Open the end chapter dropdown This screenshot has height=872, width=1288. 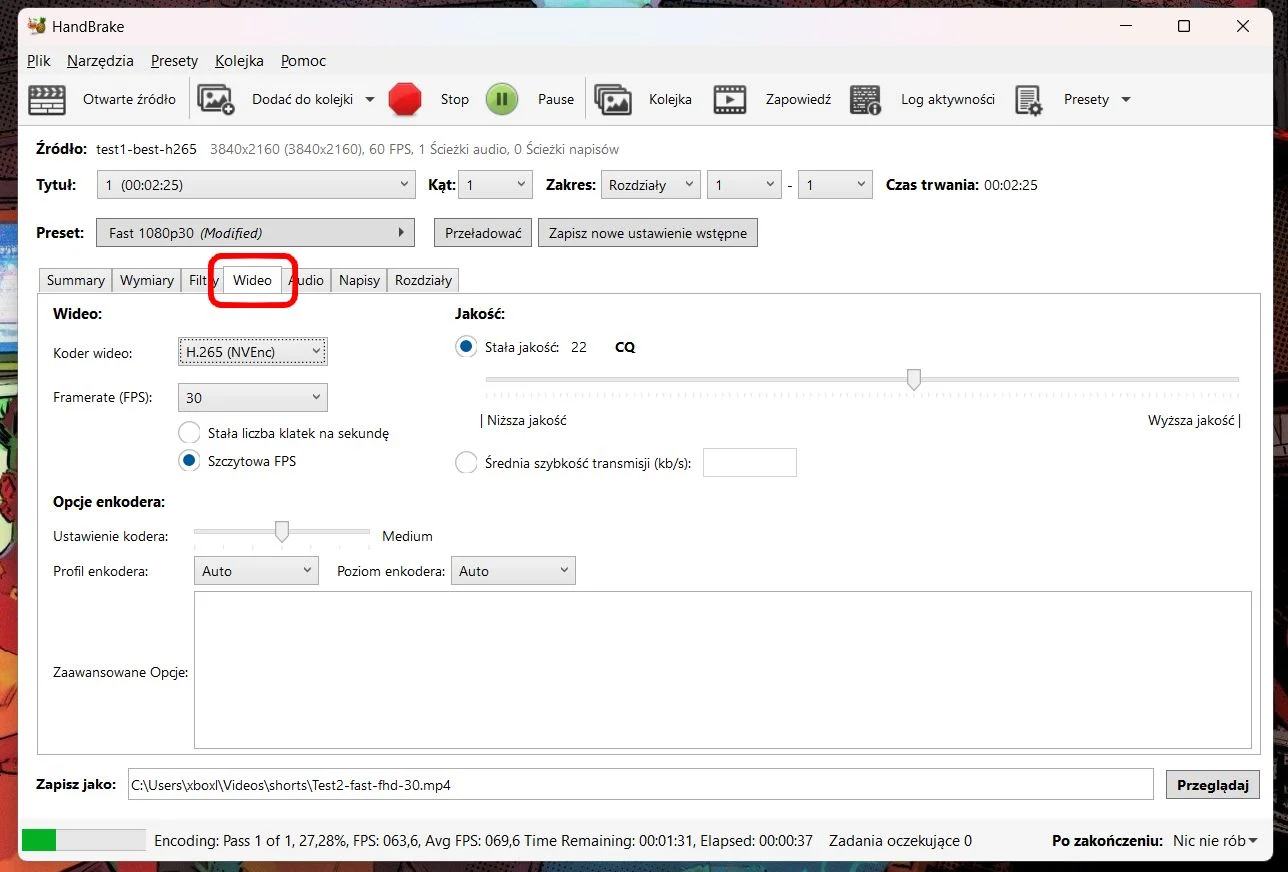(835, 185)
